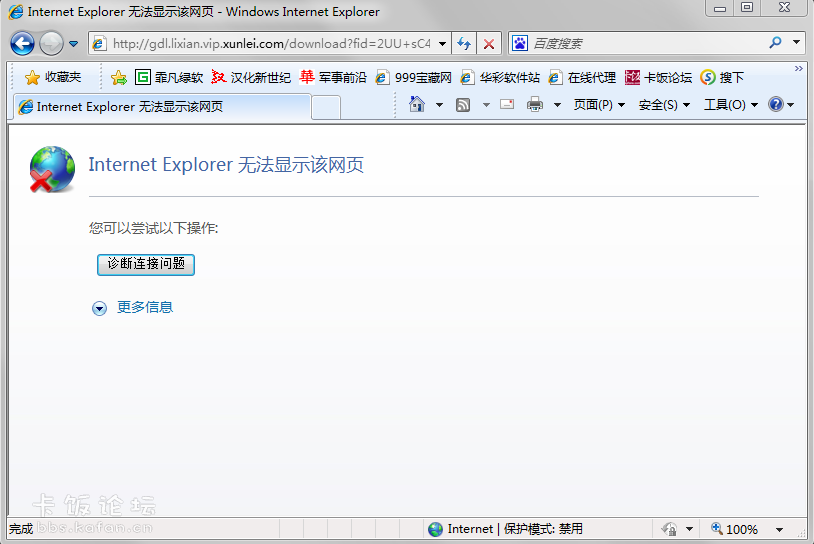Open the 华彩软件站 bookmark

tap(500, 77)
